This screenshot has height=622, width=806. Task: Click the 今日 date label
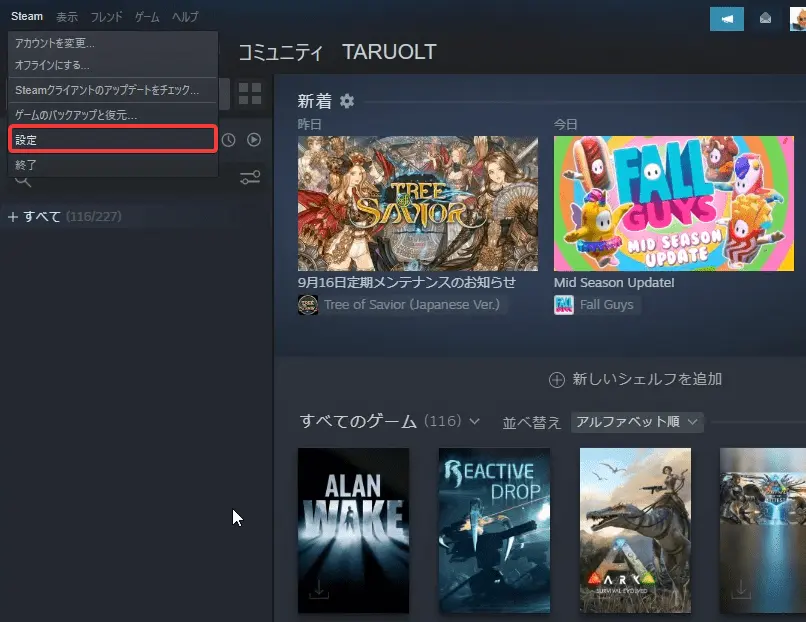pos(565,124)
